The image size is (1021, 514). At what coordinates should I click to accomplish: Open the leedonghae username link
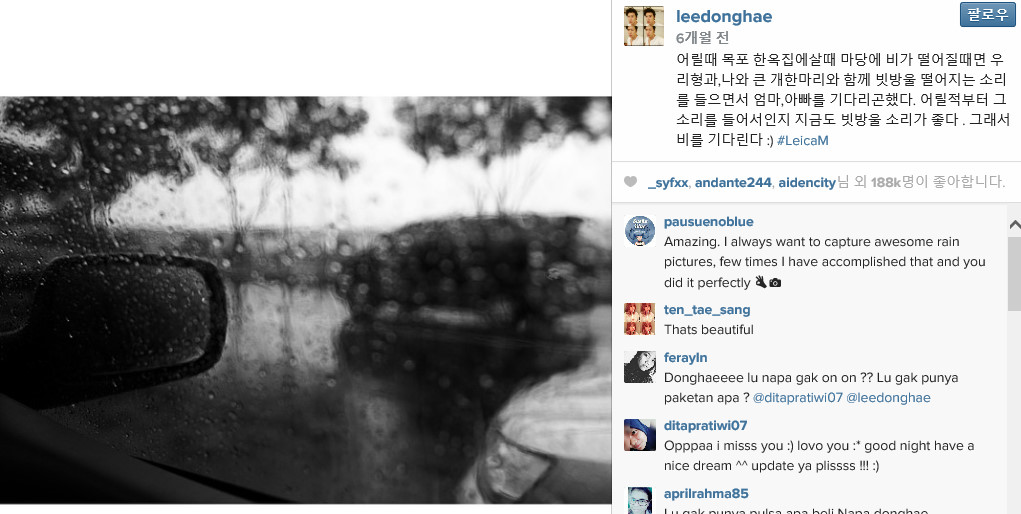tap(723, 16)
